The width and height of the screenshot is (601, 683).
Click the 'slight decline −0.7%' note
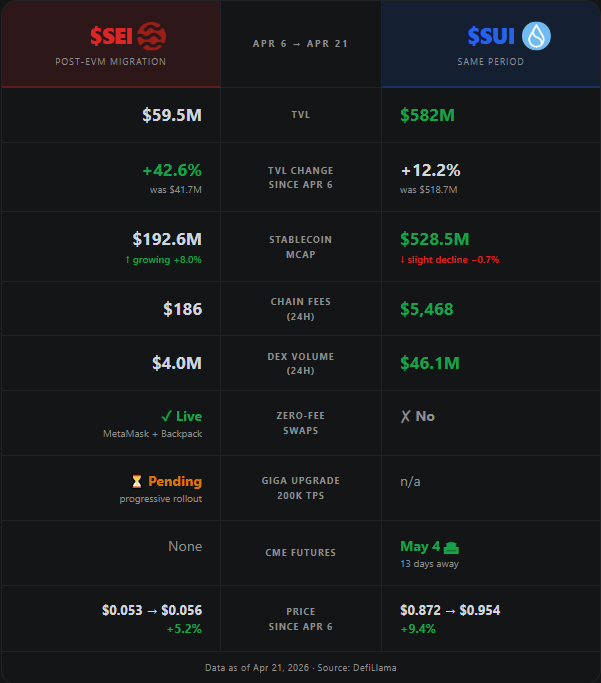(x=449, y=260)
